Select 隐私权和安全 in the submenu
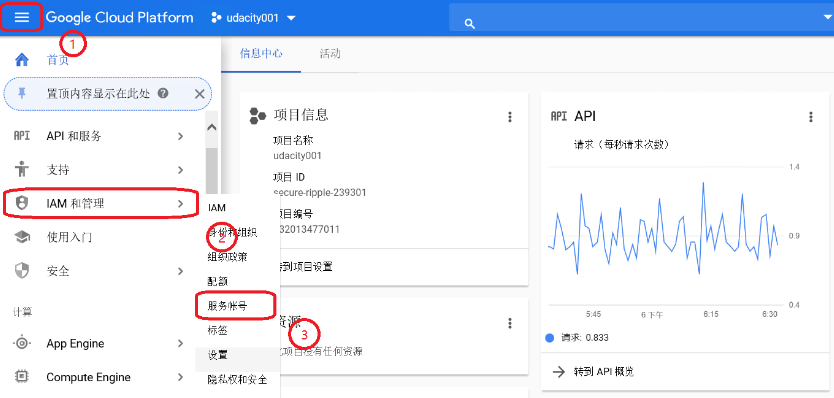The width and height of the screenshot is (834, 398). pos(237,379)
